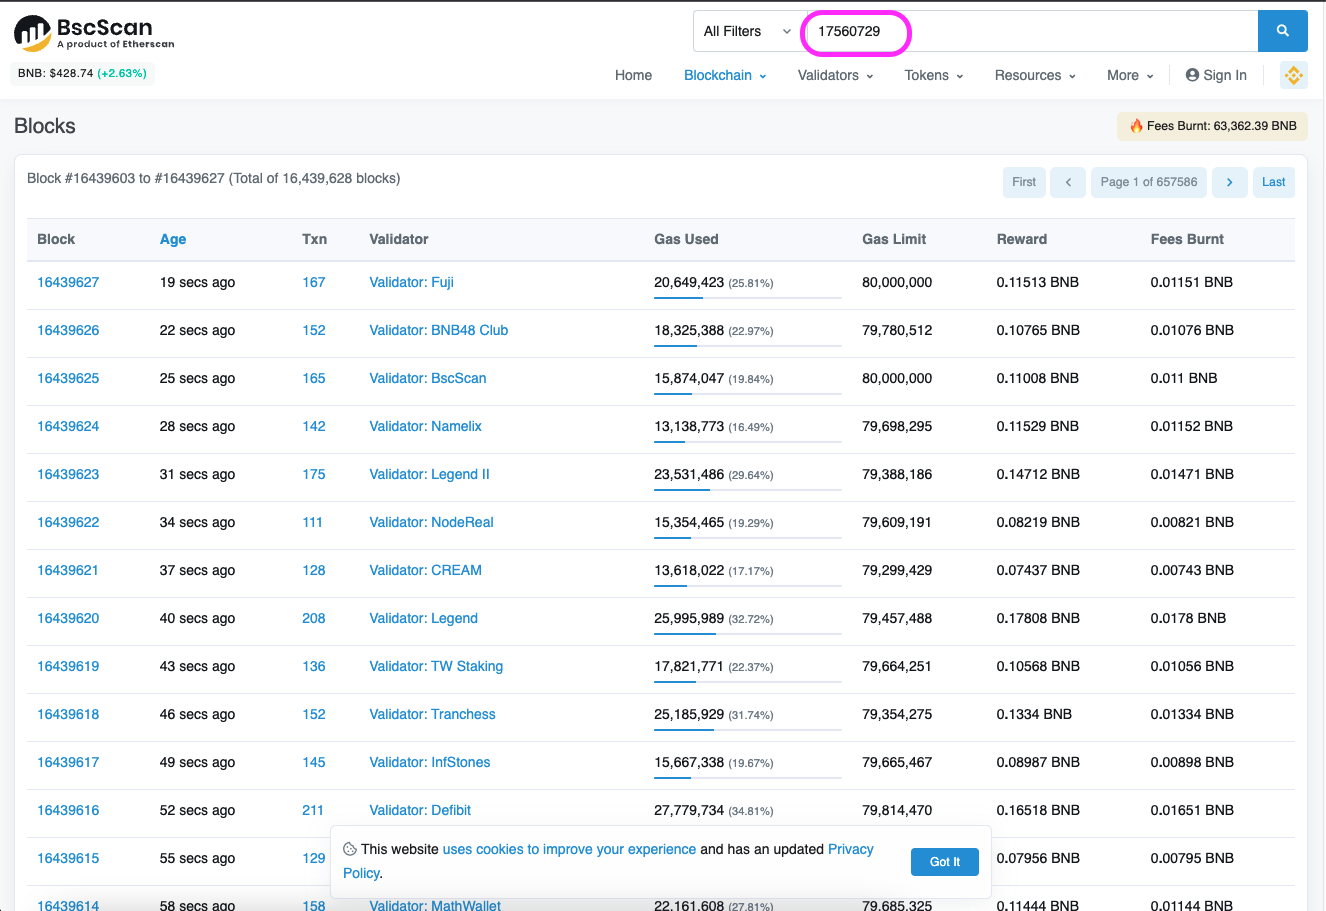This screenshot has width=1326, height=911.
Task: Open the Home menu item
Action: pos(633,75)
